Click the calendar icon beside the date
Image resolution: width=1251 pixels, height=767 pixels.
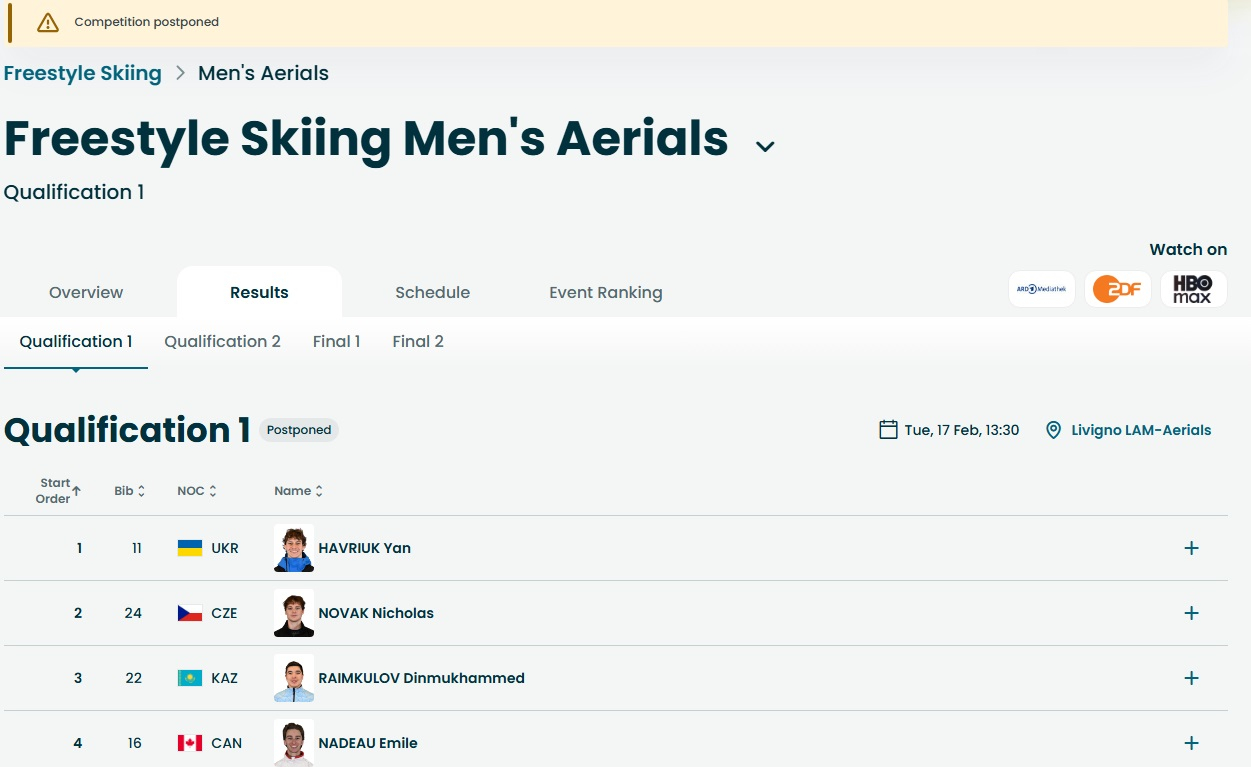[x=888, y=430]
